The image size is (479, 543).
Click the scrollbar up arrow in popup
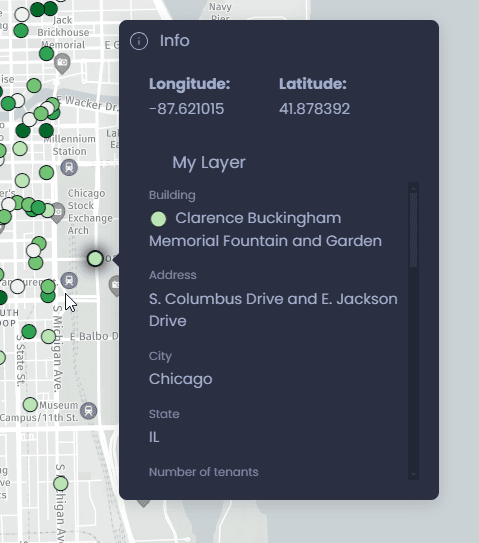pyautogui.click(x=413, y=188)
